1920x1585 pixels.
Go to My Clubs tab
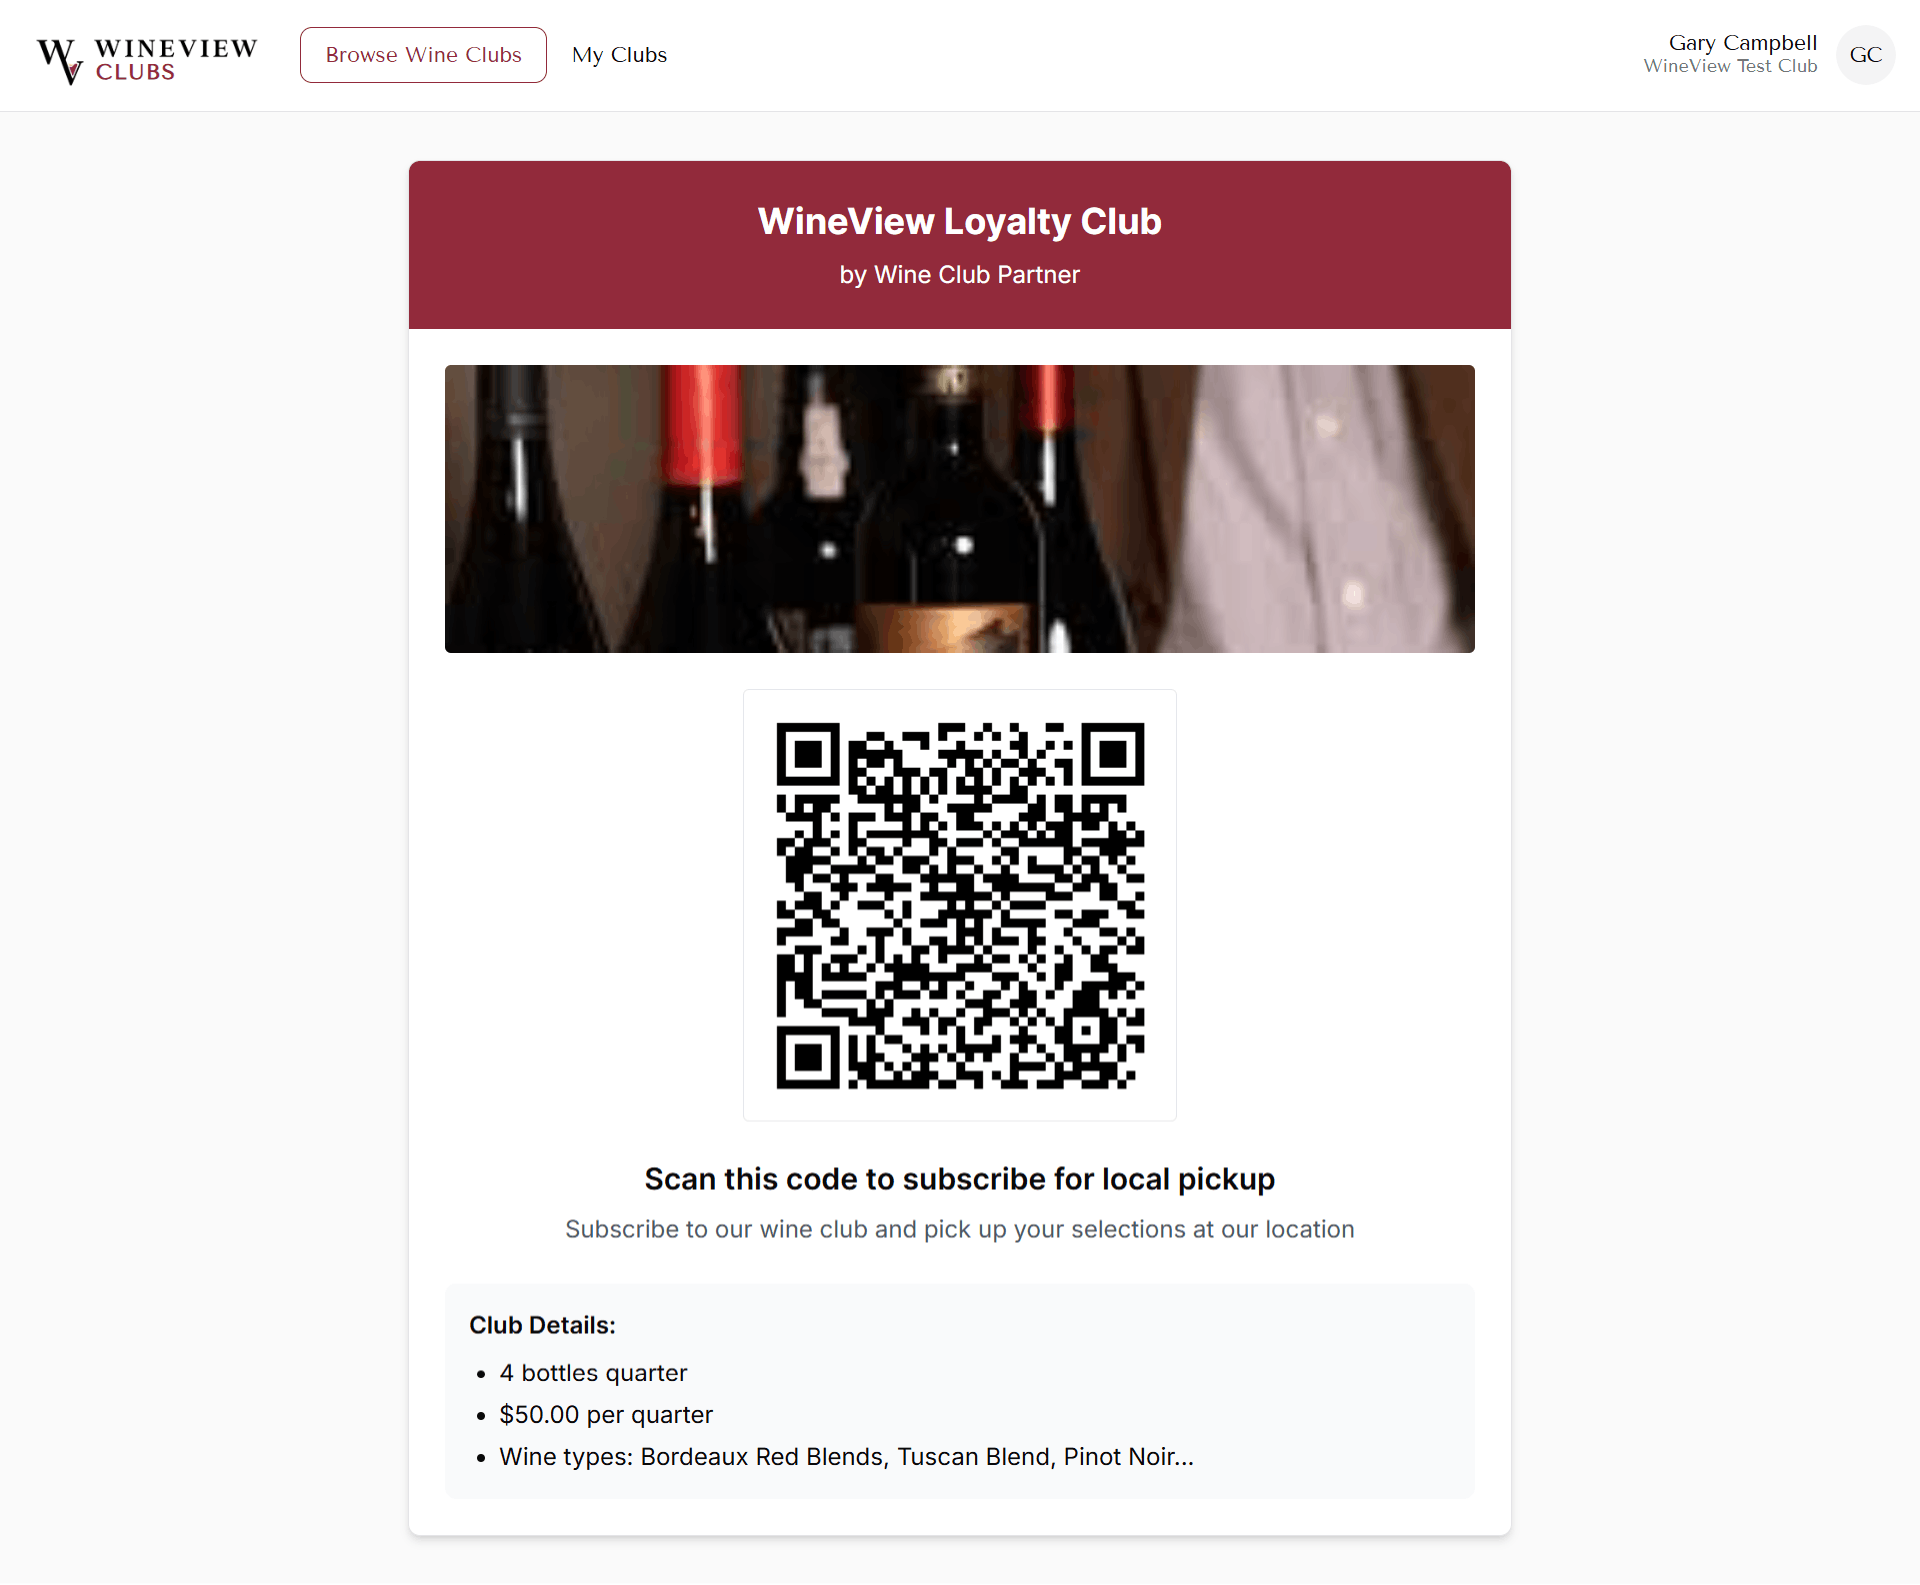619,55
